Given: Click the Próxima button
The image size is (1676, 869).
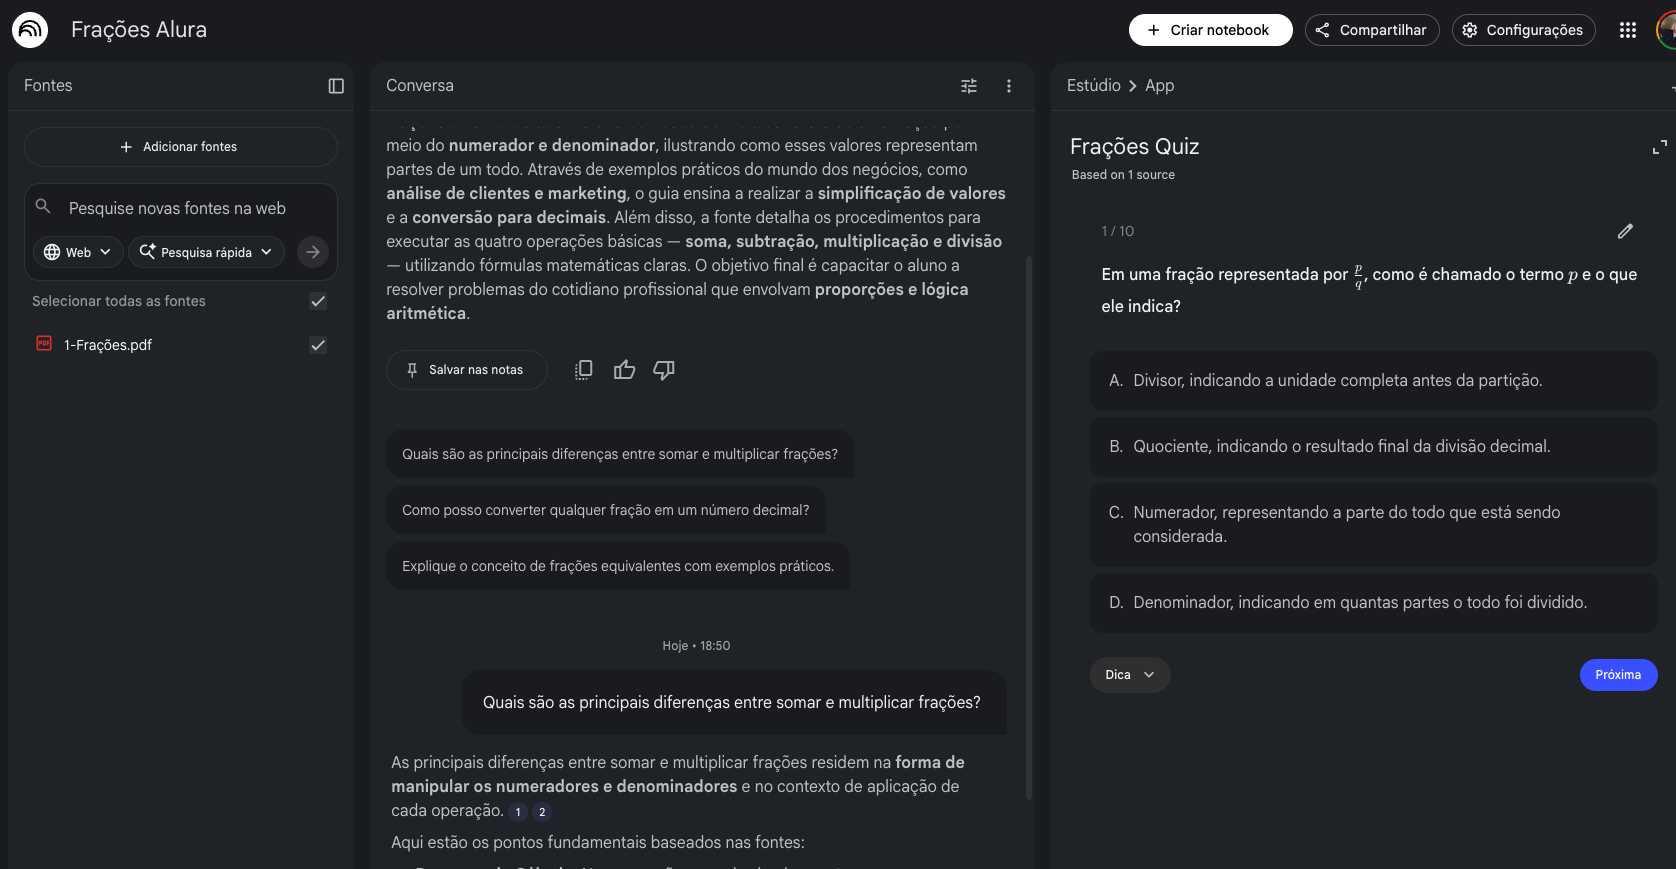Looking at the screenshot, I should click(1618, 675).
